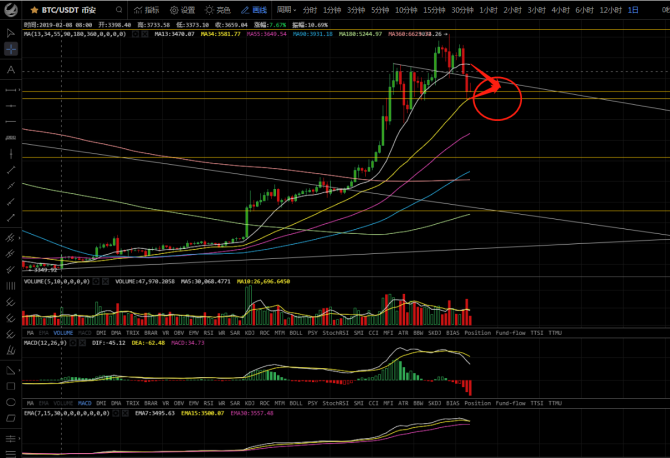Choose highlighted MACD tab under the MACD panel

[x=85, y=403]
